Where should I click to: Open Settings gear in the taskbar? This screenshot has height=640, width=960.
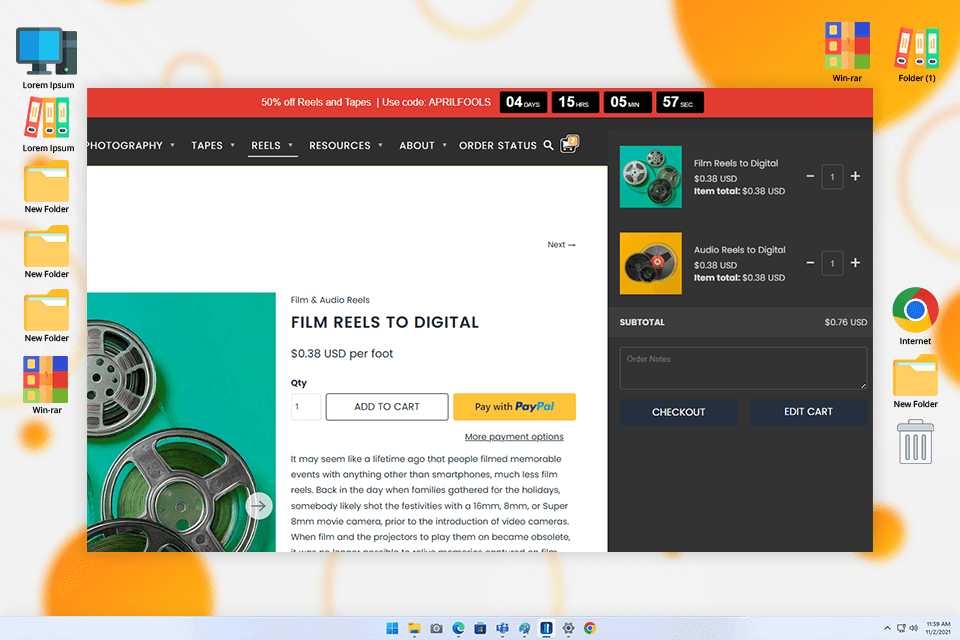tap(568, 628)
